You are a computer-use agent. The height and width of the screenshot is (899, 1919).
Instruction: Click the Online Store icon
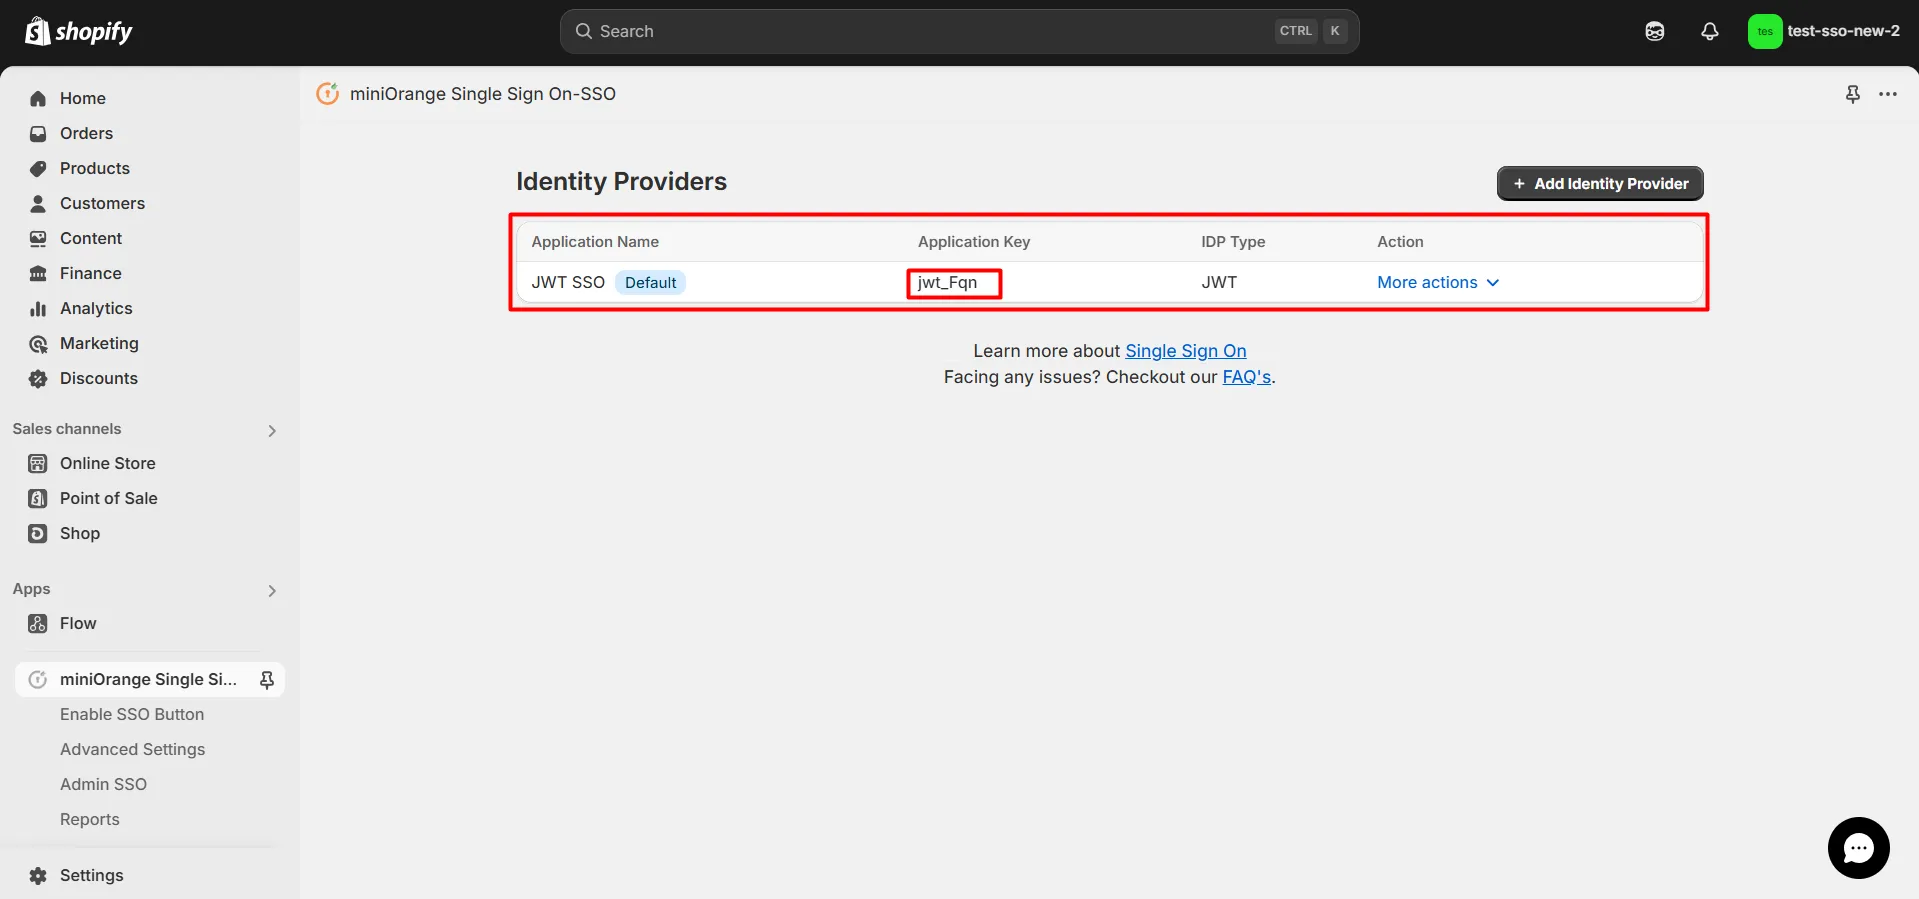click(38, 463)
